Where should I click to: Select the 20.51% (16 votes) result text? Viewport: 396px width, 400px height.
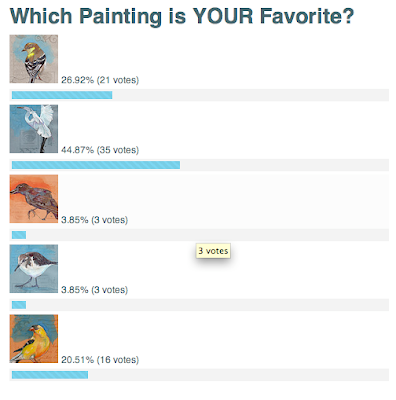click(100, 360)
